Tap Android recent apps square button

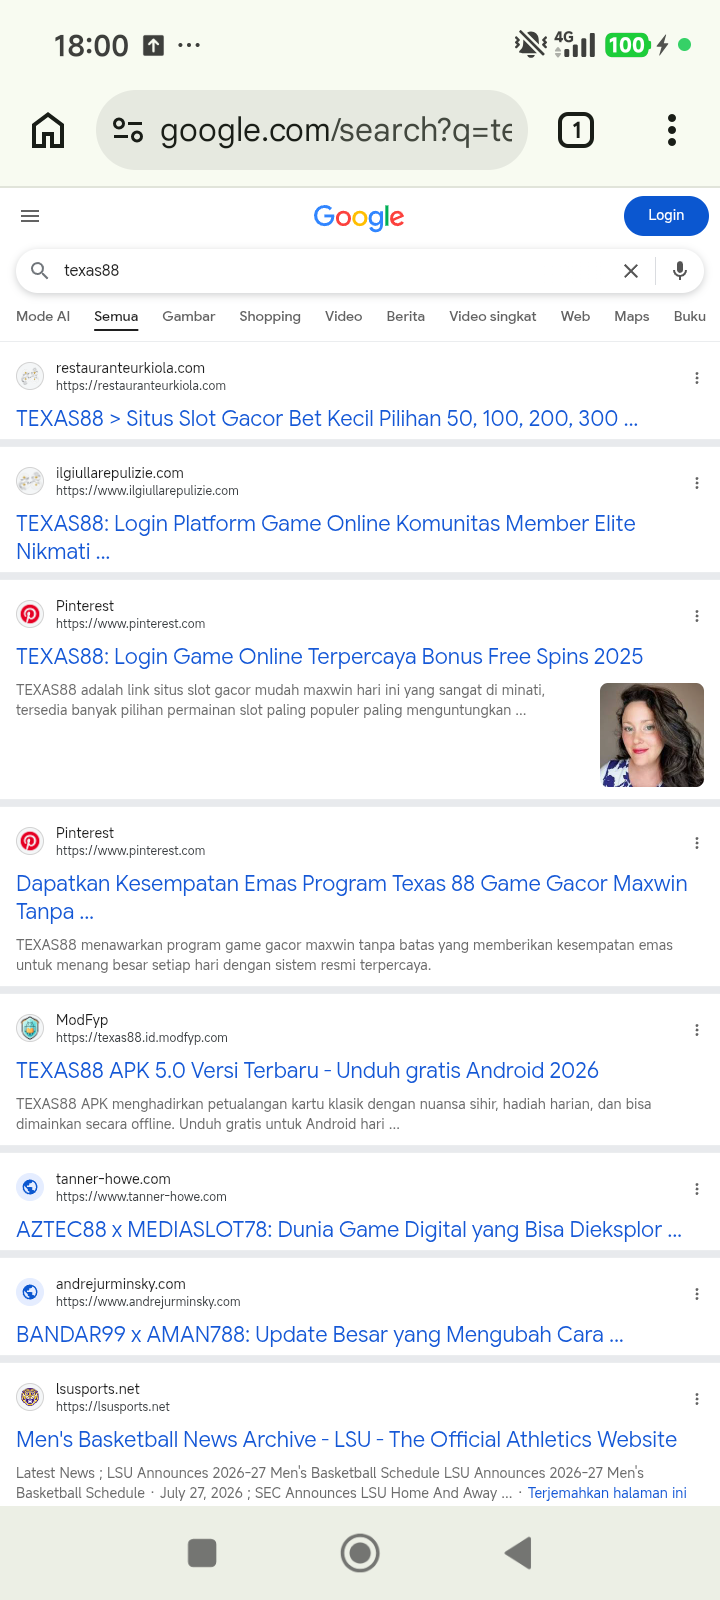202,1553
